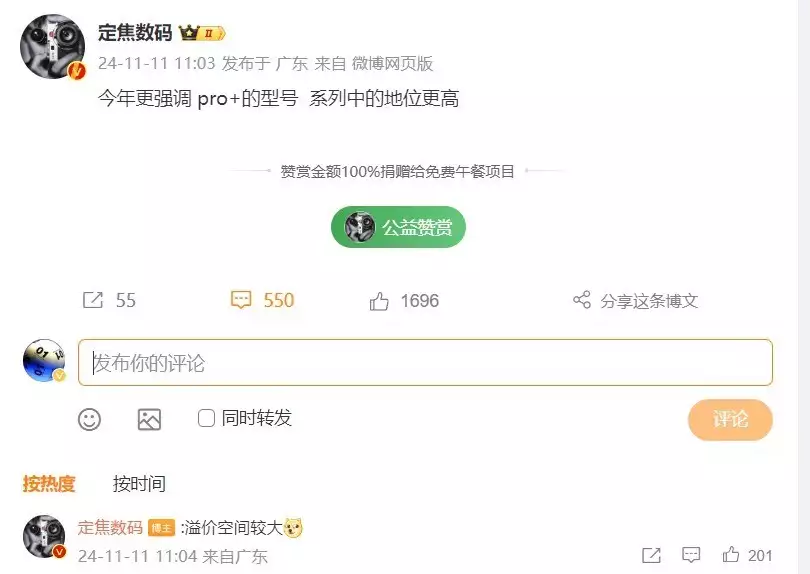This screenshot has width=810, height=574.
Task: Repost the 溢价空间较大 comment
Action: [x=651, y=555]
